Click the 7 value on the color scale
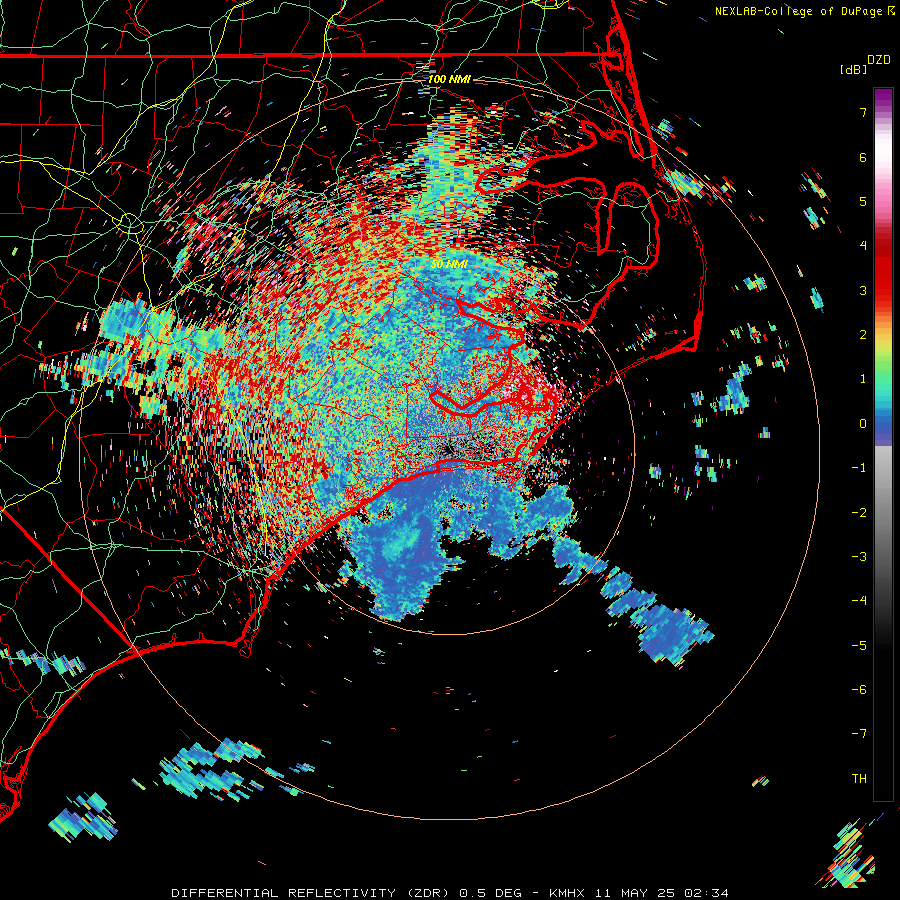 (863, 112)
